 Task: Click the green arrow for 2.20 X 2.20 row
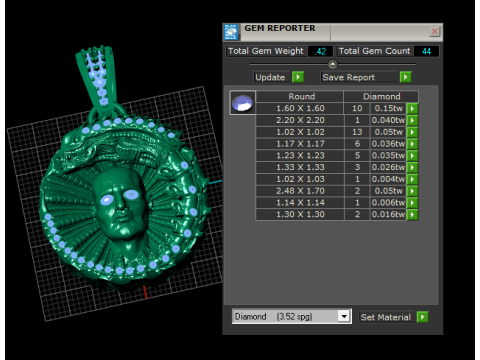tap(412, 120)
